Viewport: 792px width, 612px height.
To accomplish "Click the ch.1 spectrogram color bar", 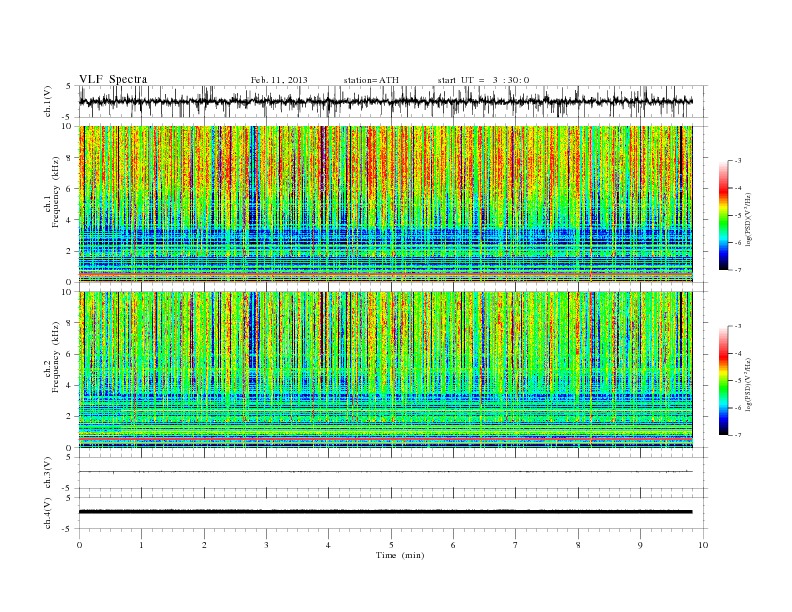I will (x=724, y=215).
